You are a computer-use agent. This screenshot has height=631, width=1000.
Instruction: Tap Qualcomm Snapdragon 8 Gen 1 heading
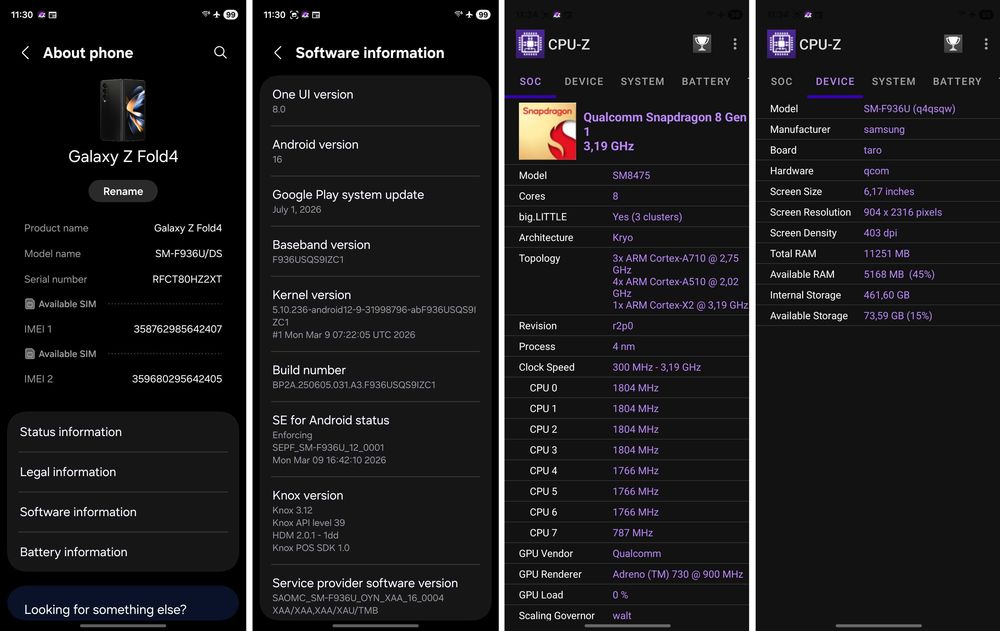click(665, 124)
